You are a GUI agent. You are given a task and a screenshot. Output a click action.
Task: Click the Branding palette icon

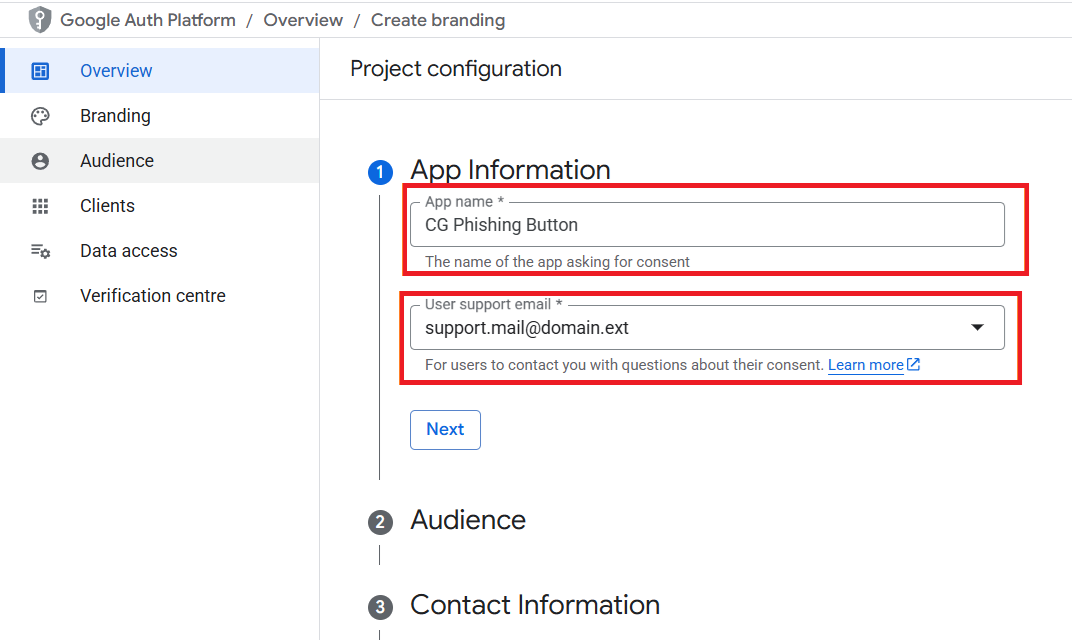click(x=40, y=116)
